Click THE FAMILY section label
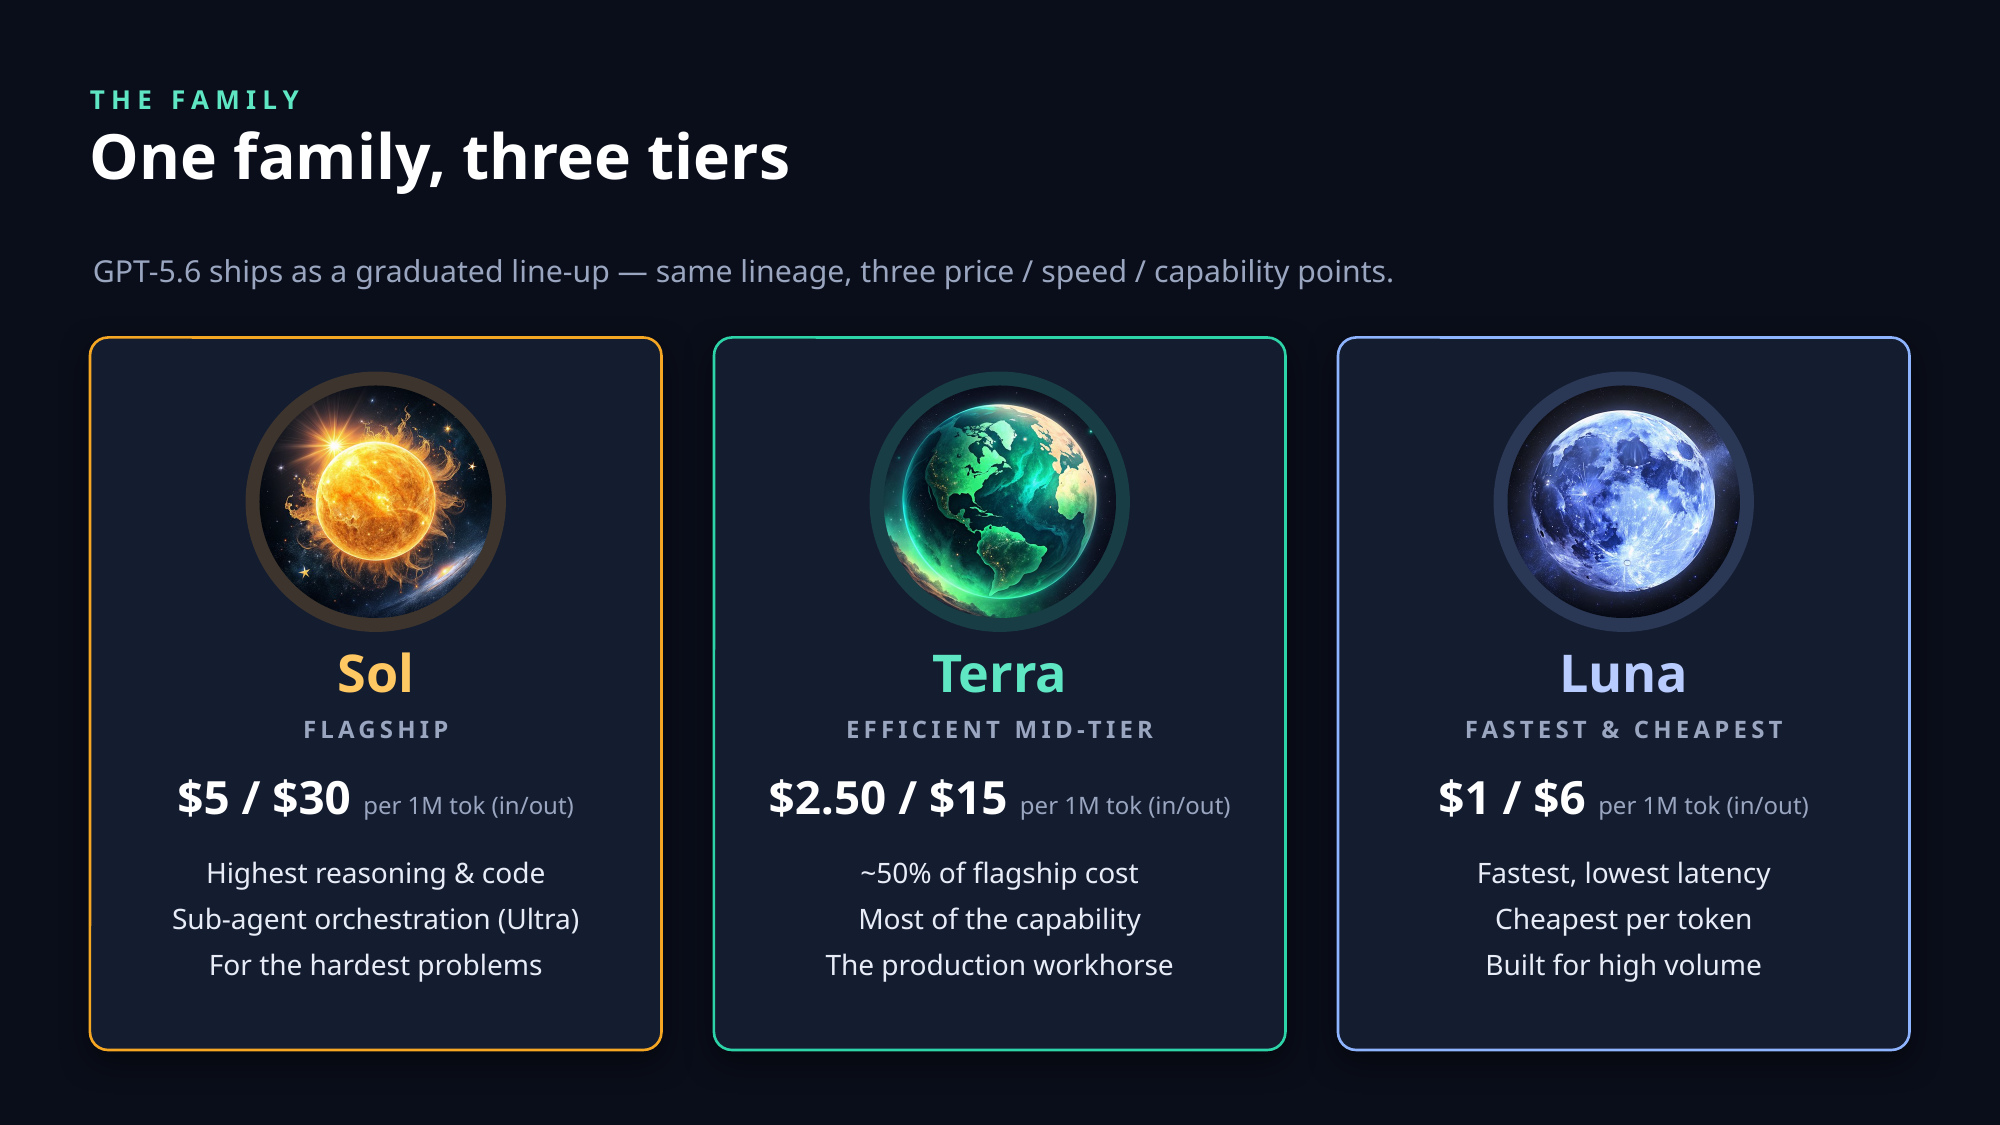The image size is (2000, 1125). 196,100
